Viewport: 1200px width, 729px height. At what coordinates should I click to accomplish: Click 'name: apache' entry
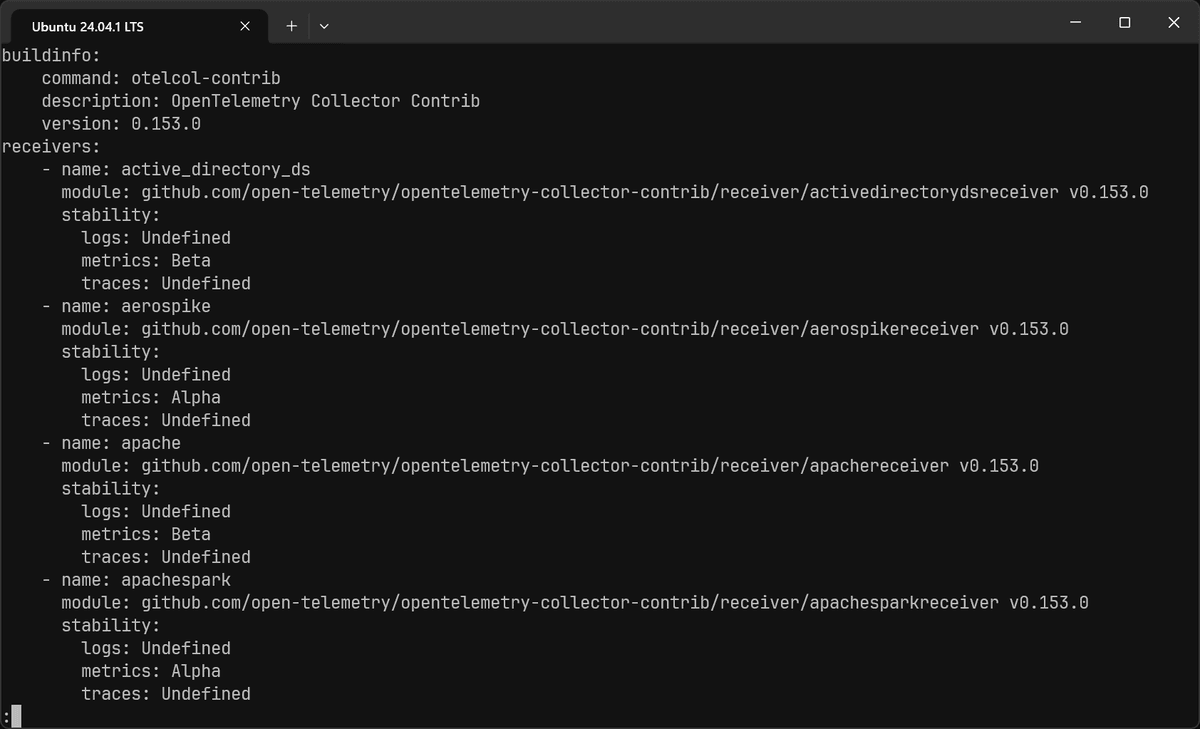pyautogui.click(x=121, y=443)
